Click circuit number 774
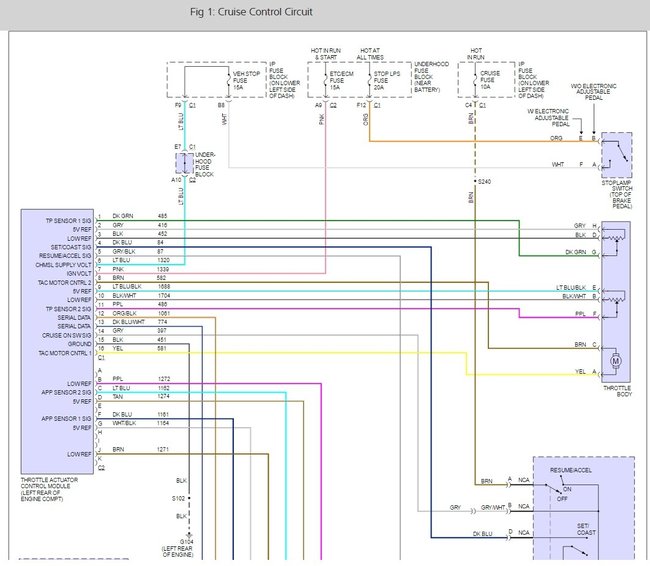 pyautogui.click(x=162, y=322)
